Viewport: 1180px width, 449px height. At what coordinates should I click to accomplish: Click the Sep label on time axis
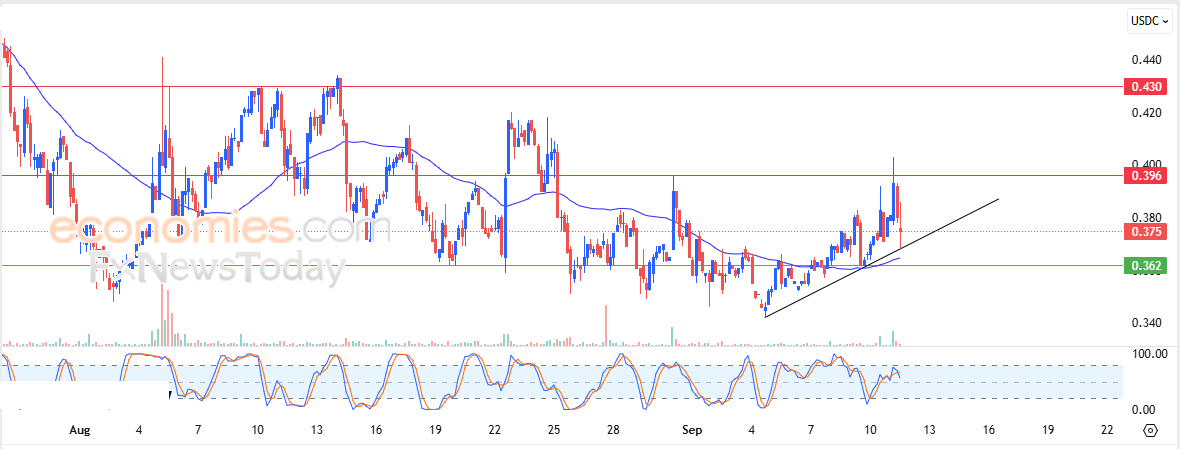[692, 430]
